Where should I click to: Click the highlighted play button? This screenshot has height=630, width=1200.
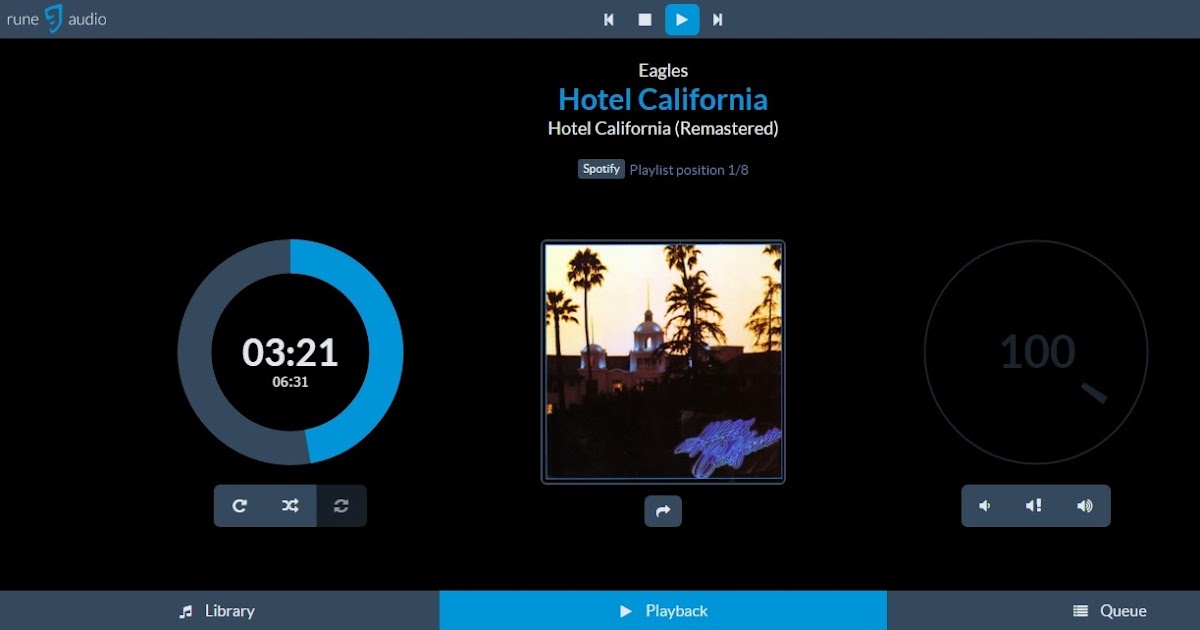click(x=682, y=19)
